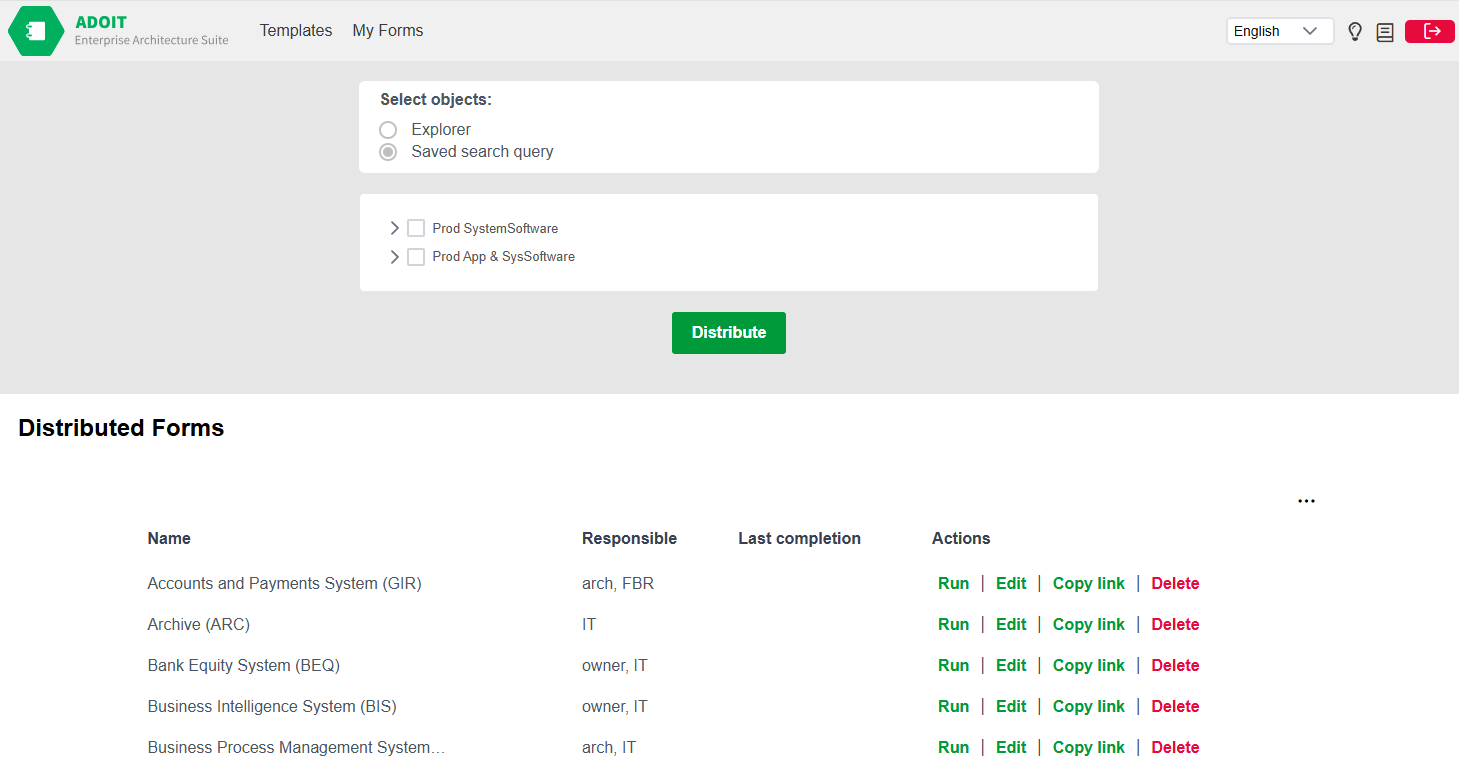Check the Prod SystemSoftware checkbox

[x=416, y=228]
